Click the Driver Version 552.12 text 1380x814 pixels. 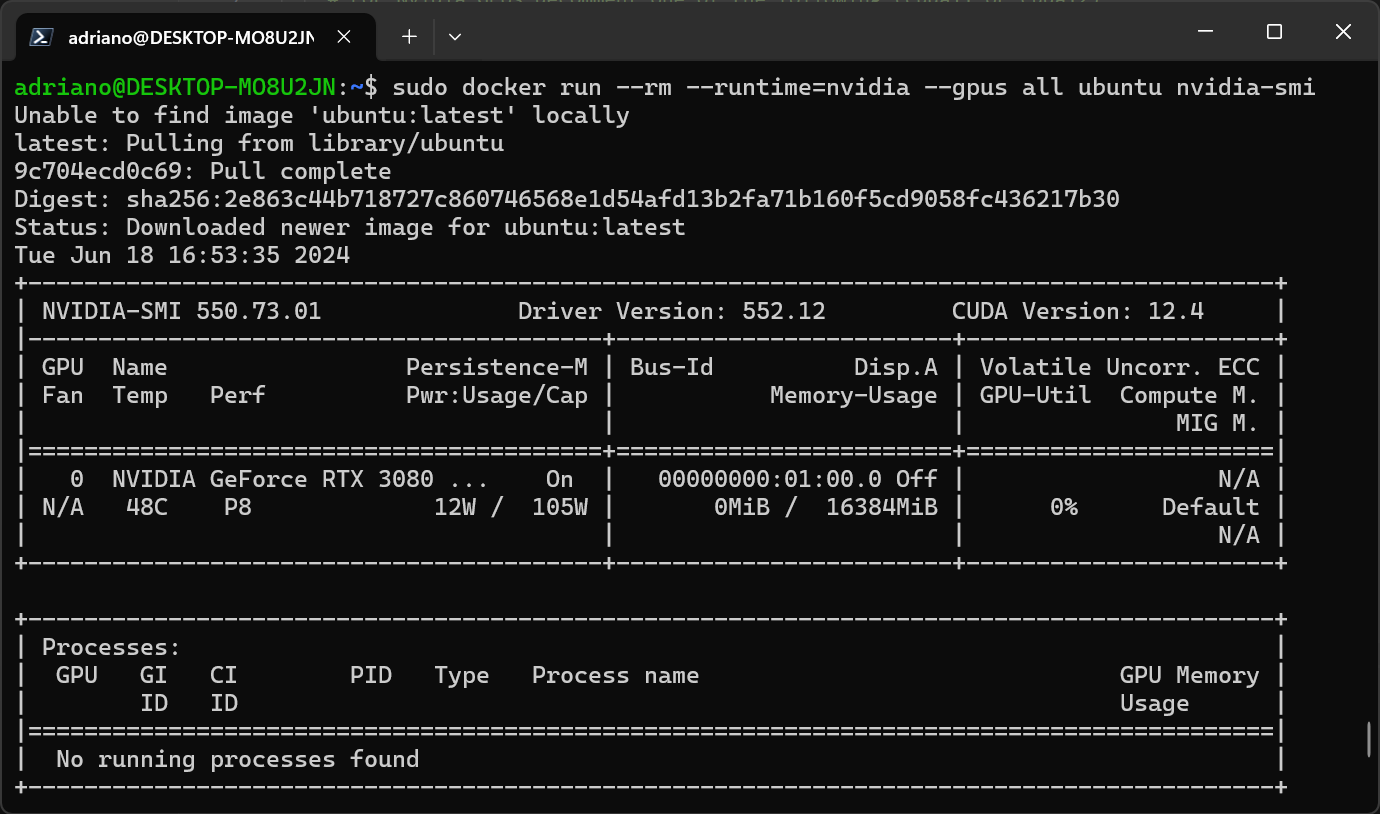pos(671,311)
